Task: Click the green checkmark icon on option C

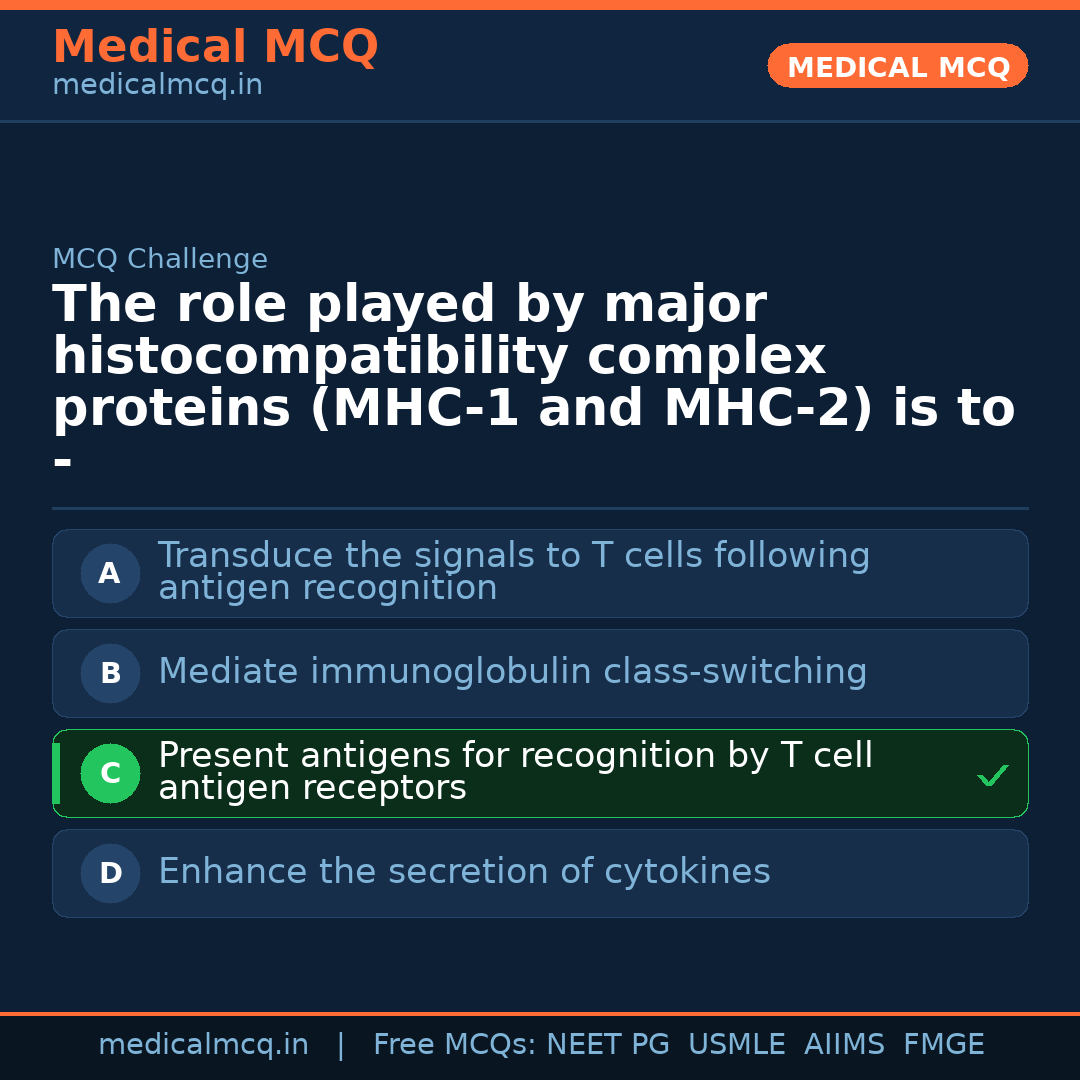Action: coord(992,775)
